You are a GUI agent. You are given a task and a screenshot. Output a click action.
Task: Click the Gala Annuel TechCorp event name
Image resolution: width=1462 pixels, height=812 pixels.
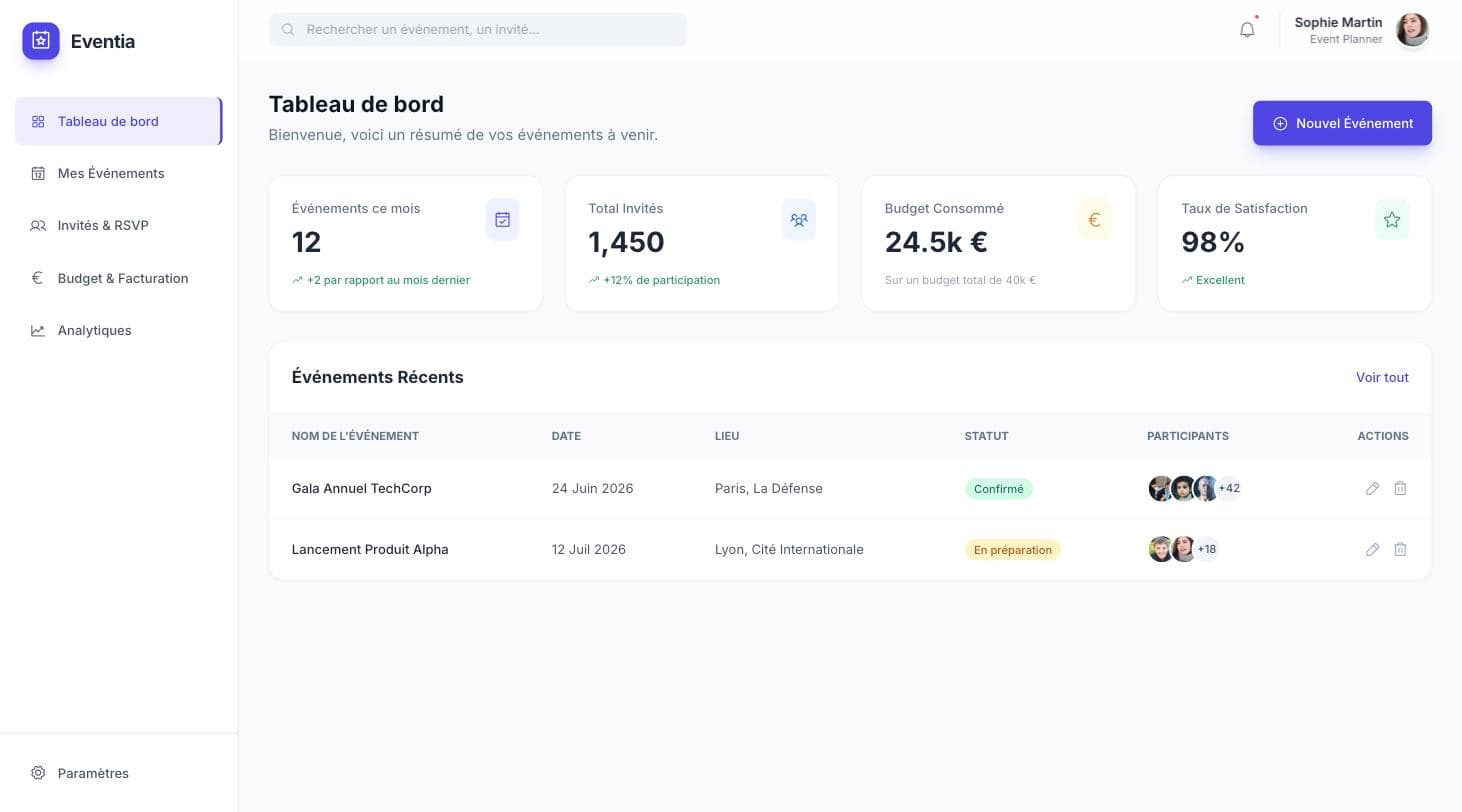click(361, 489)
